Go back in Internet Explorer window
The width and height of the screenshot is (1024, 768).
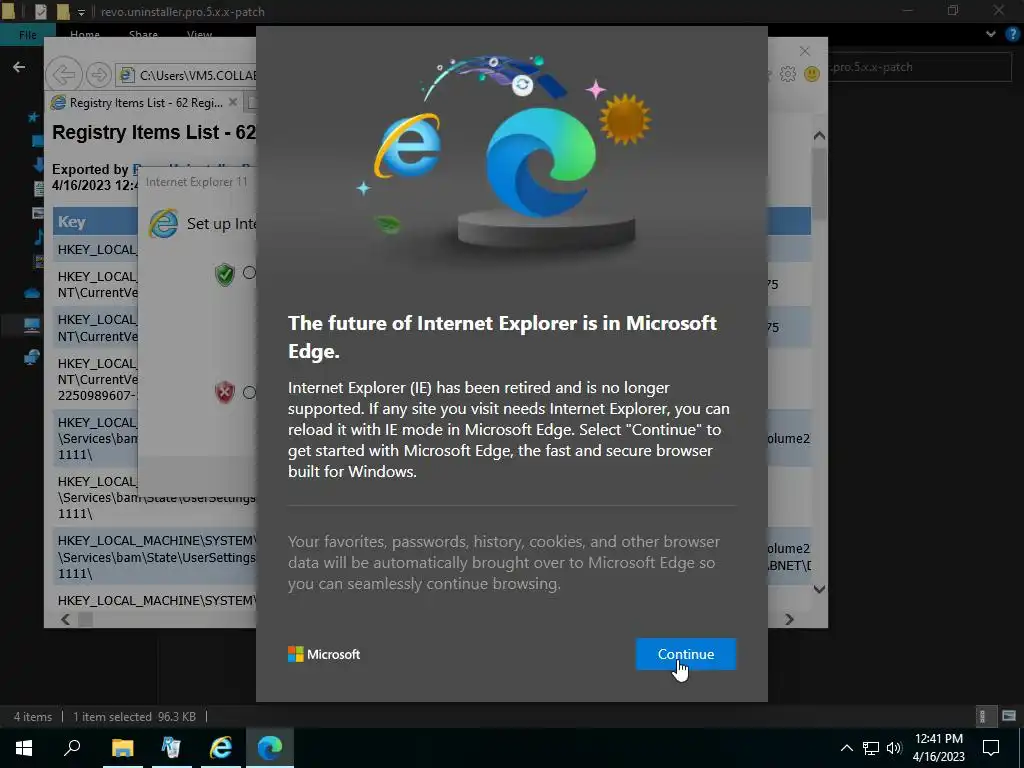point(63,75)
